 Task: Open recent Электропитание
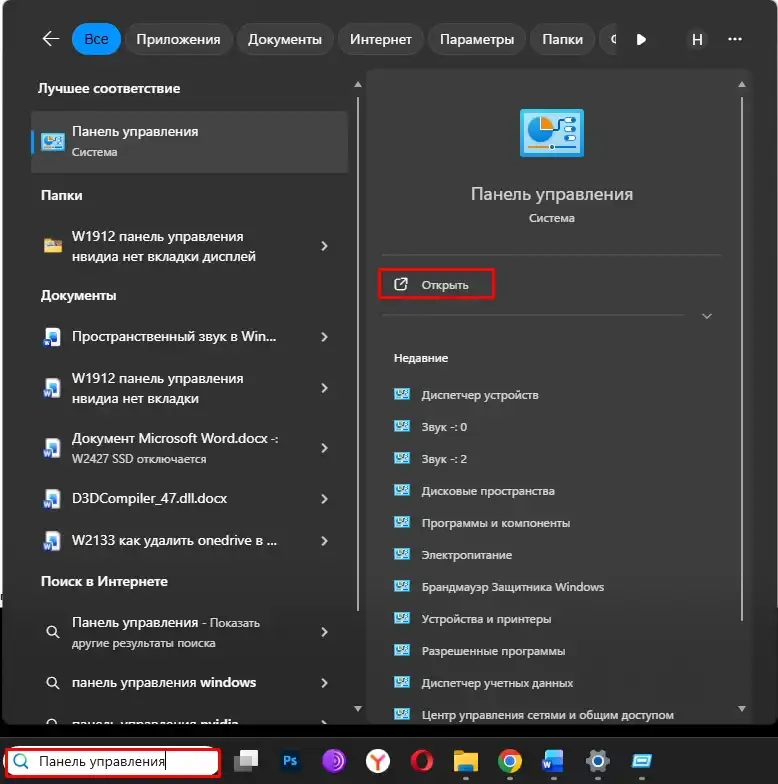tap(466, 555)
